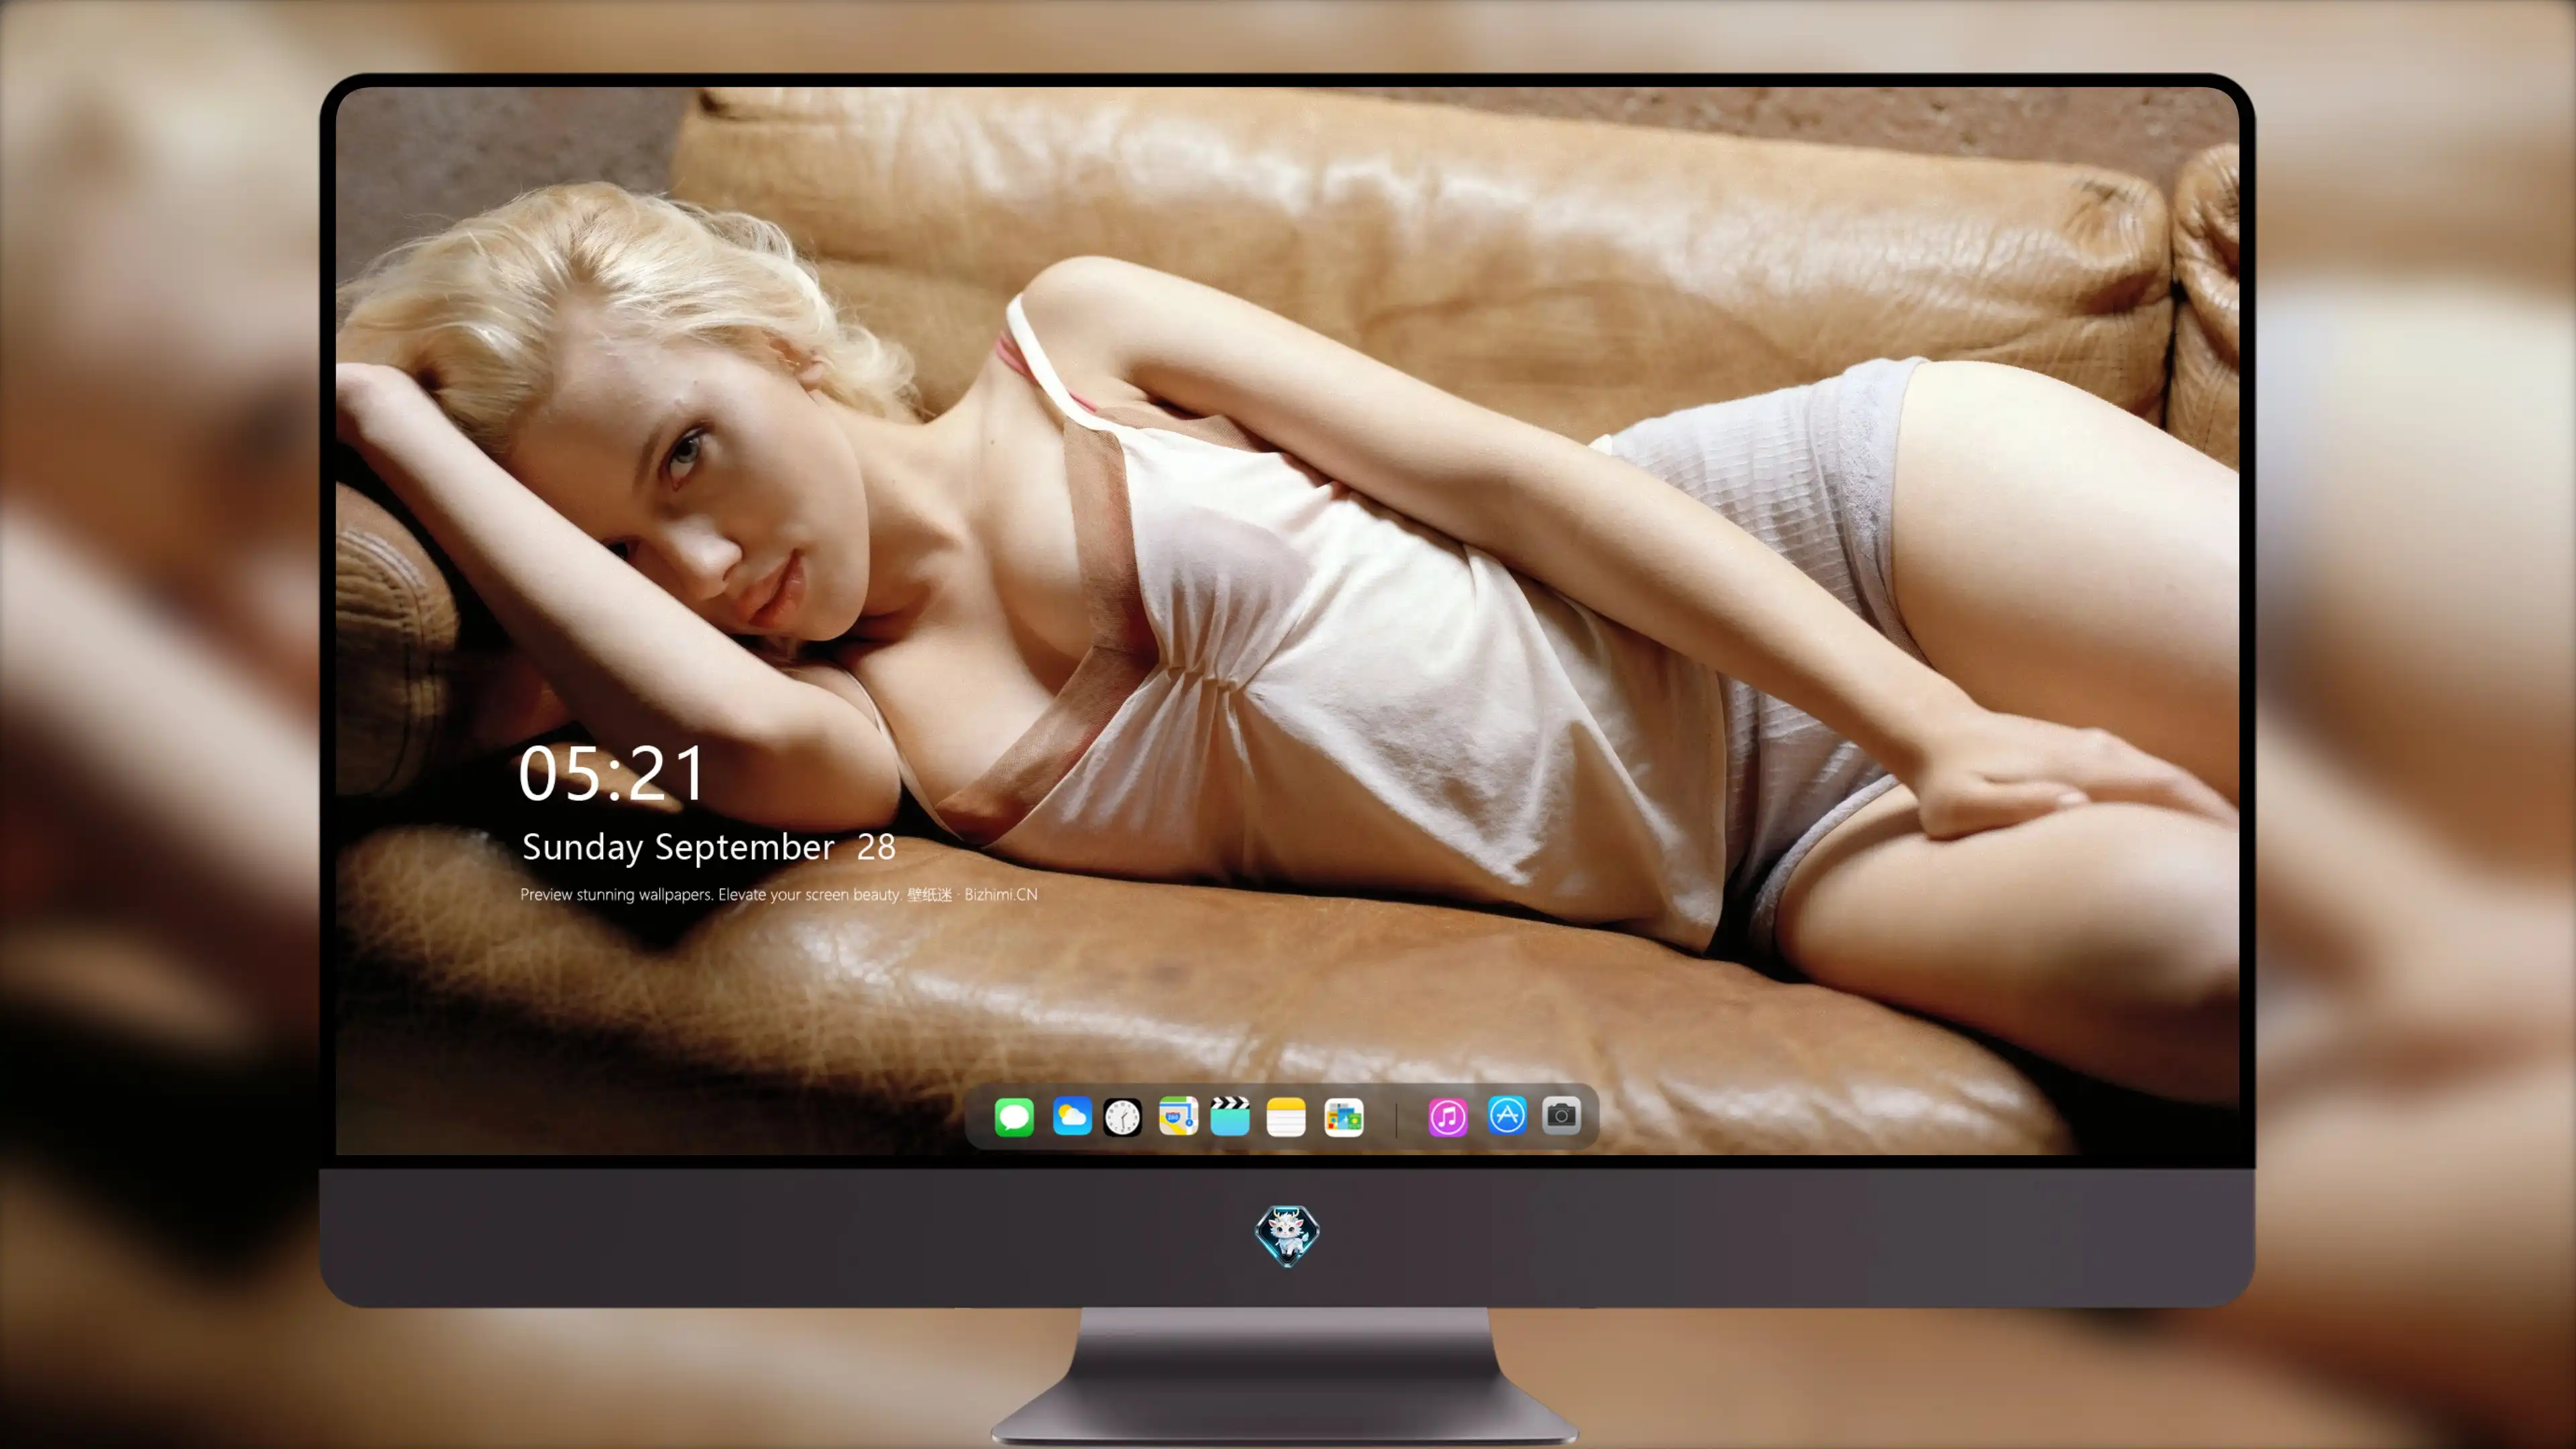Click the dragon mascot logo on monitor chin
This screenshot has height=1449, width=2576.
point(1287,1236)
